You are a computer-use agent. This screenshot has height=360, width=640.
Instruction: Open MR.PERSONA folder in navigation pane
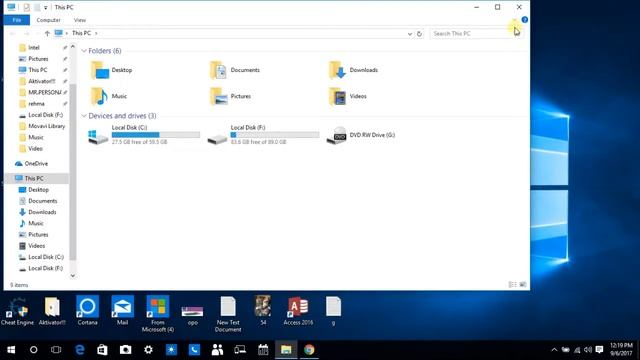point(44,93)
